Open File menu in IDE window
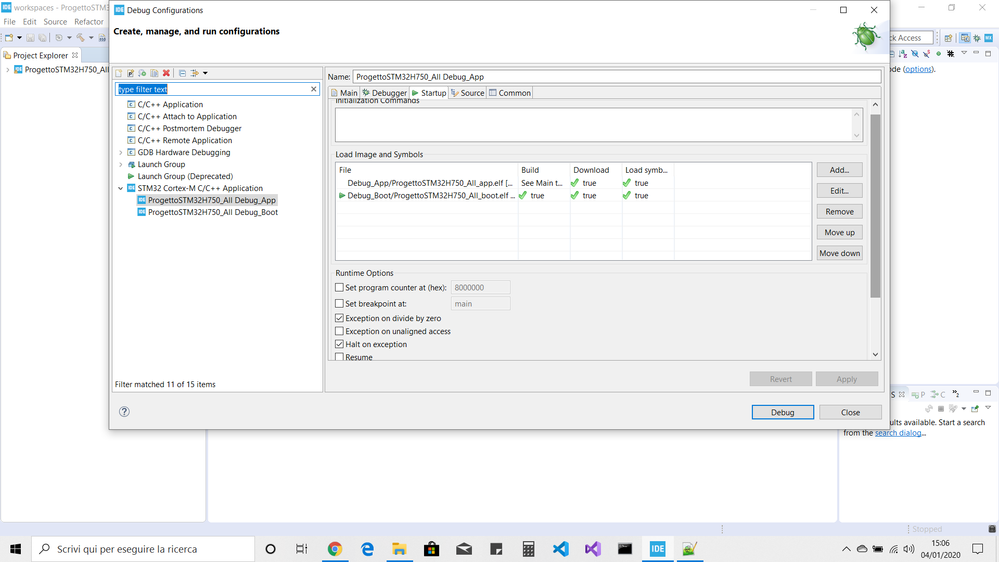This screenshot has height=562, width=999. [10, 22]
